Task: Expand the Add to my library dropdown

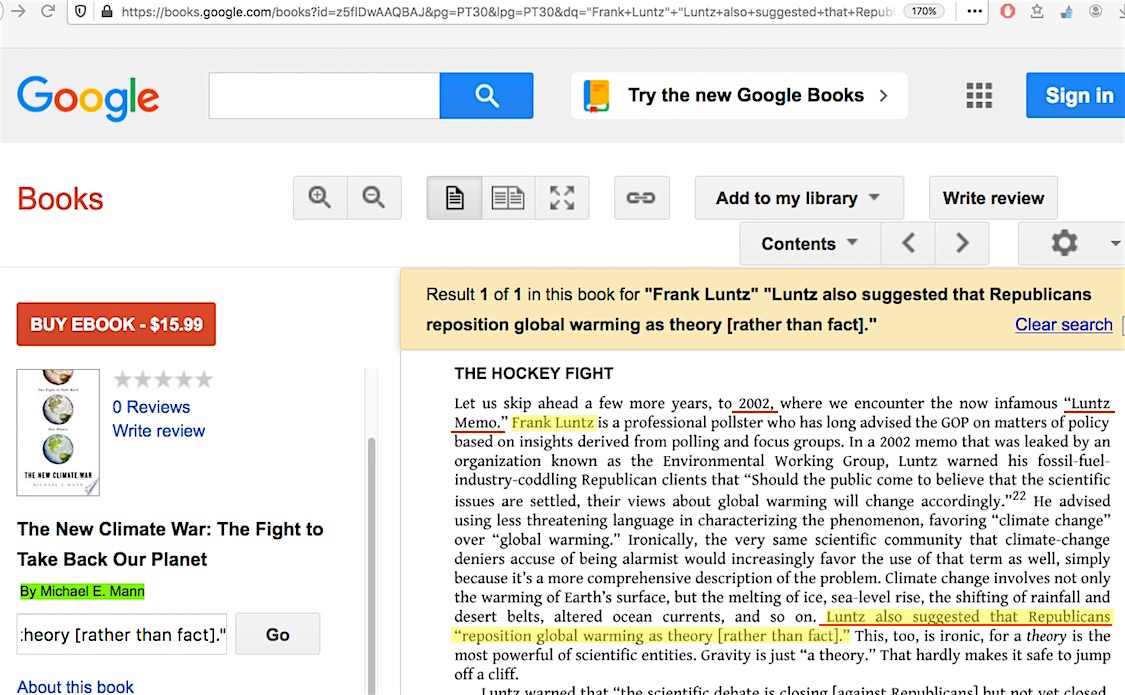Action: click(x=798, y=198)
